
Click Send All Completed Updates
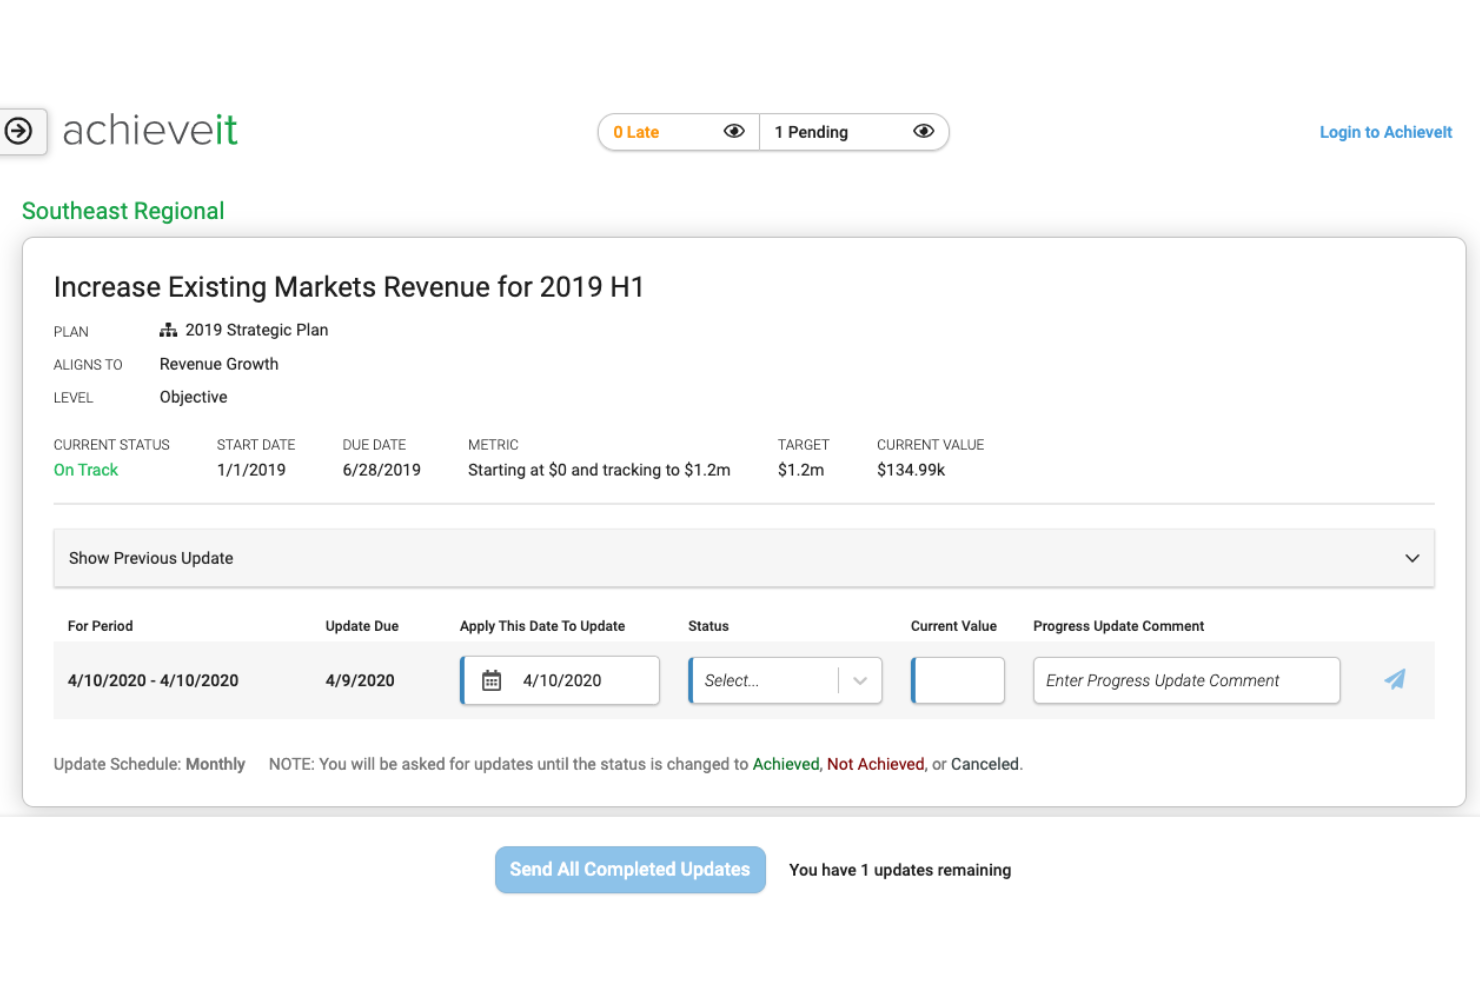(x=629, y=869)
